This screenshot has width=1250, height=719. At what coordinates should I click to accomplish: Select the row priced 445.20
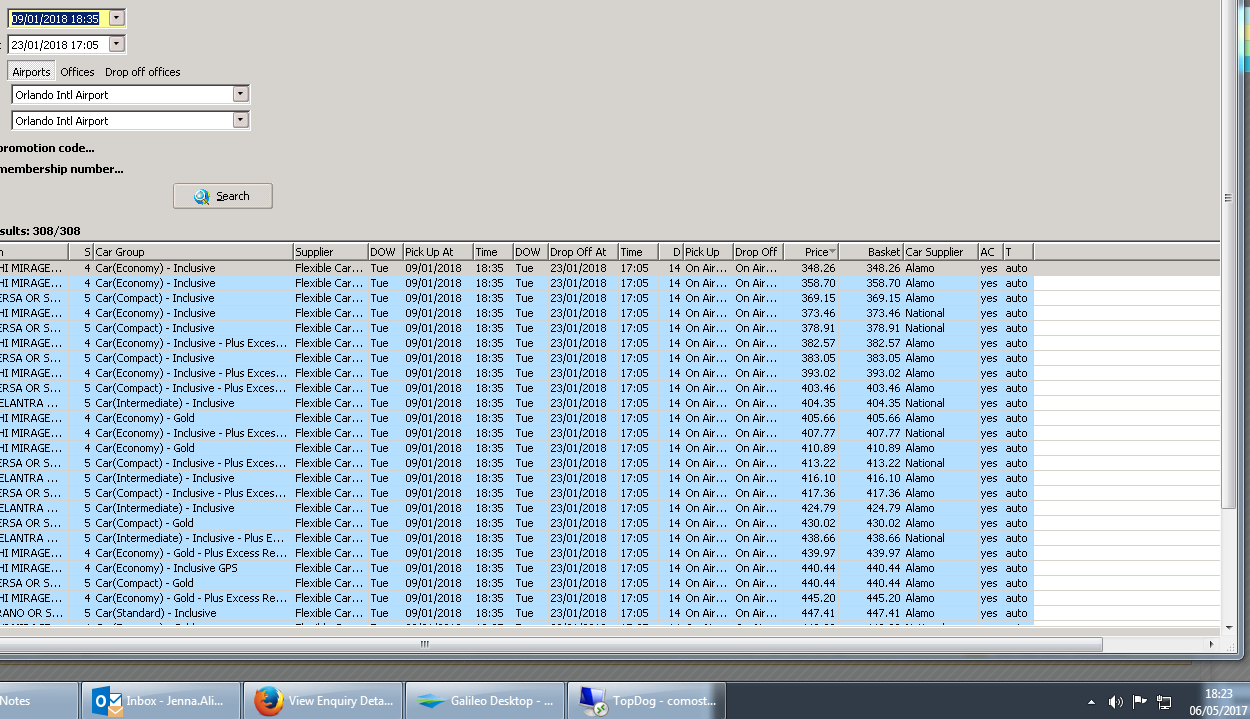pyautogui.click(x=516, y=598)
